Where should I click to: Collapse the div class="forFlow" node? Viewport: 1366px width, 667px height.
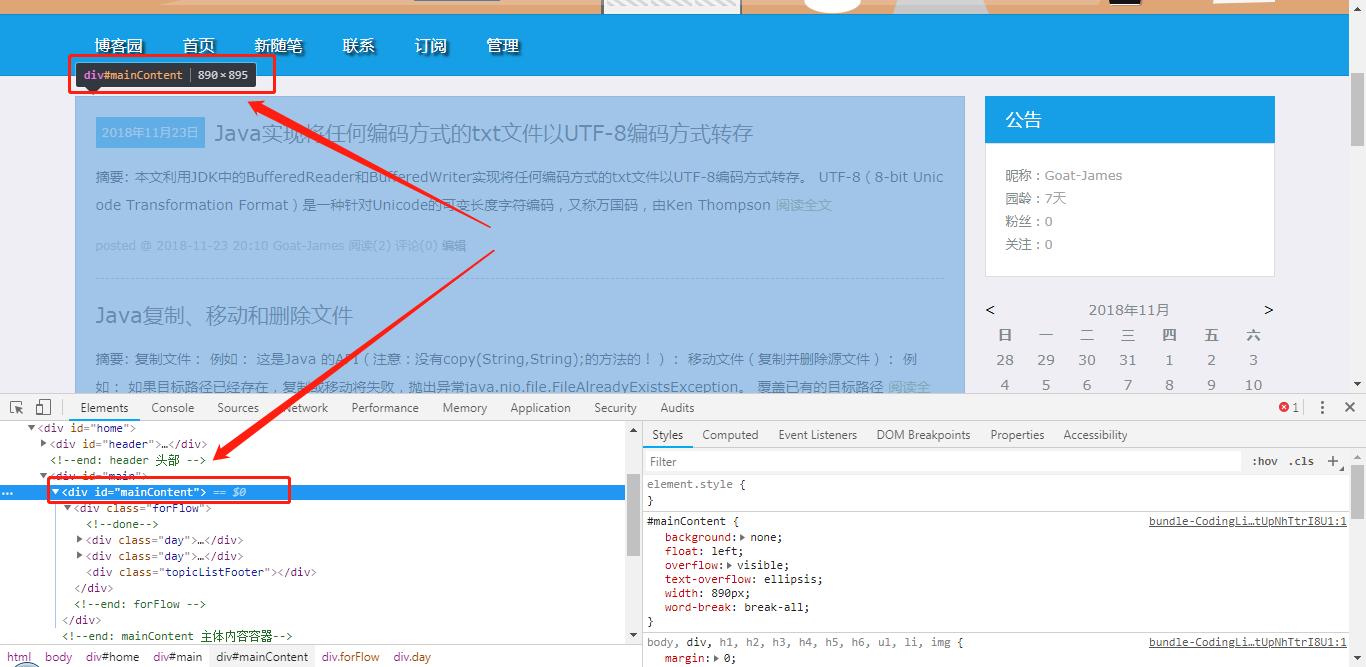[x=68, y=508]
